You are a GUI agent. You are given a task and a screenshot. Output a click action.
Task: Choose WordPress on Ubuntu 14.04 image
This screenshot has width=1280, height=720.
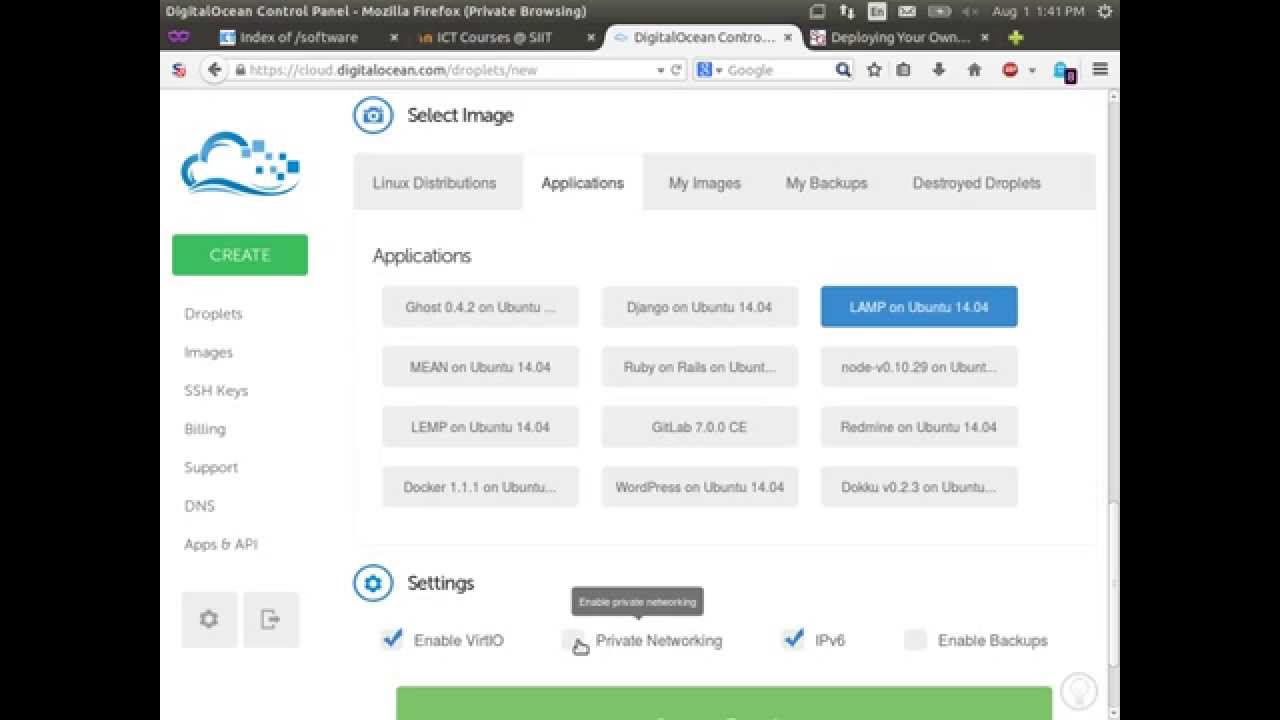(699, 487)
